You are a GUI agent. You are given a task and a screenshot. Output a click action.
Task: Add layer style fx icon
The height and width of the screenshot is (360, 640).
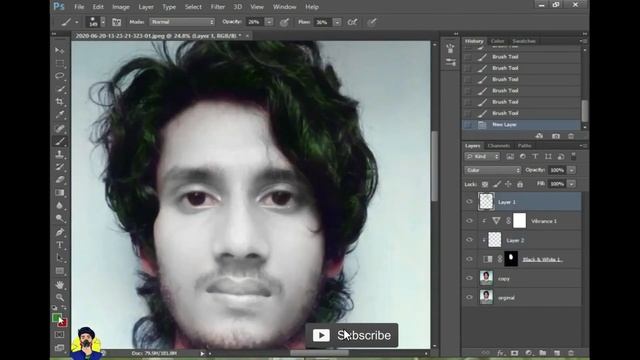[x=500, y=353]
